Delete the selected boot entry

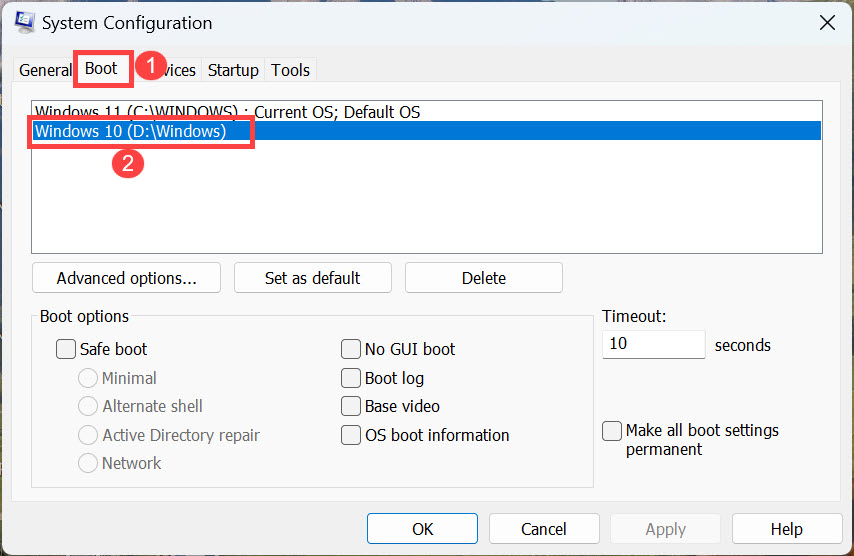click(483, 278)
